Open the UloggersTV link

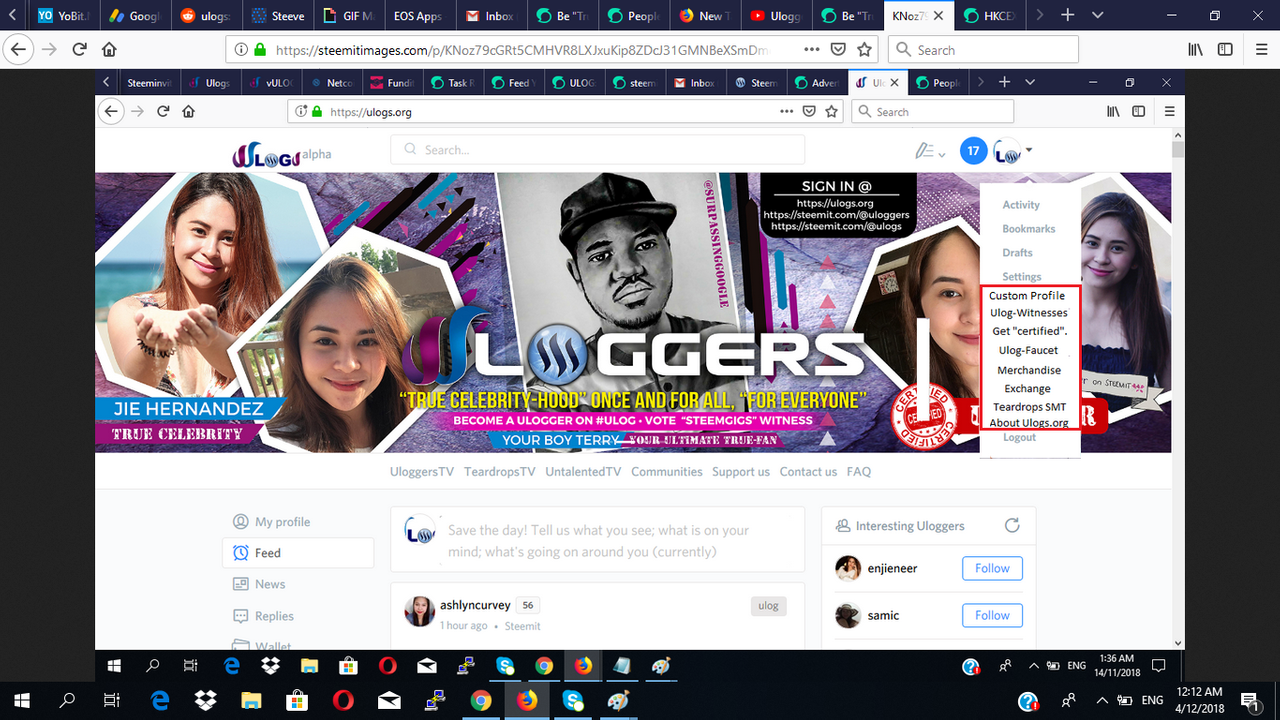tap(422, 472)
